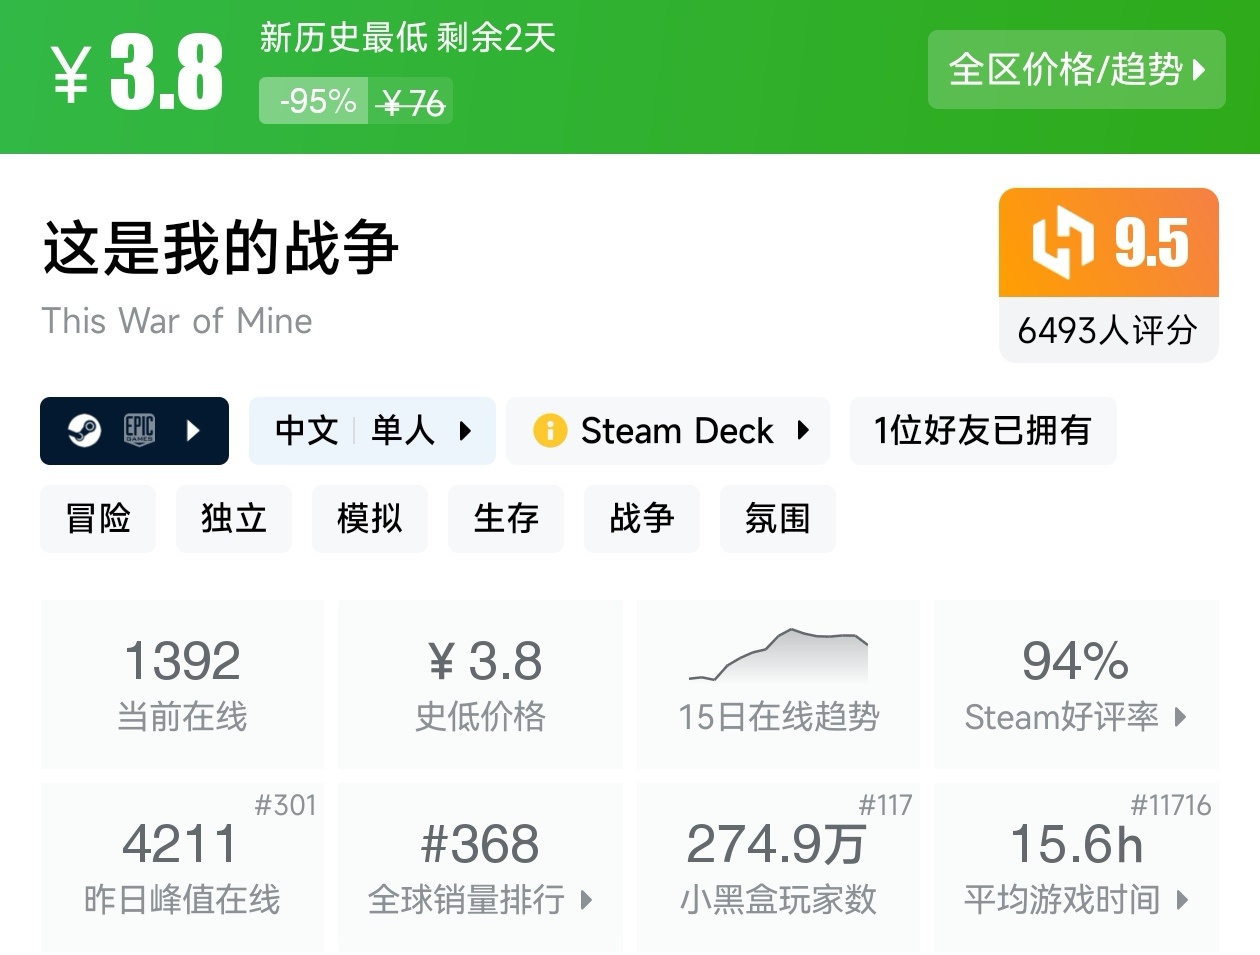
Task: Select the 战争 genre tag
Action: coord(642,519)
